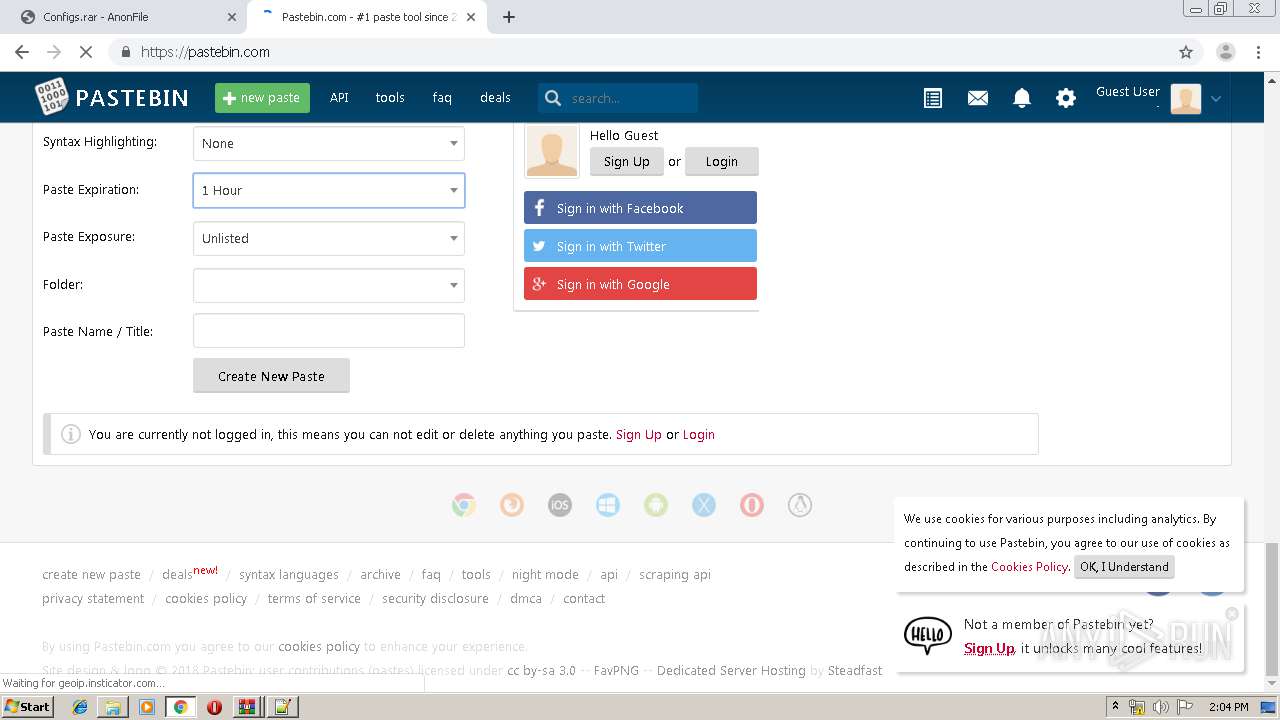Click the Chrome extension icon in platform row
This screenshot has height=720, width=1280.
(x=463, y=505)
